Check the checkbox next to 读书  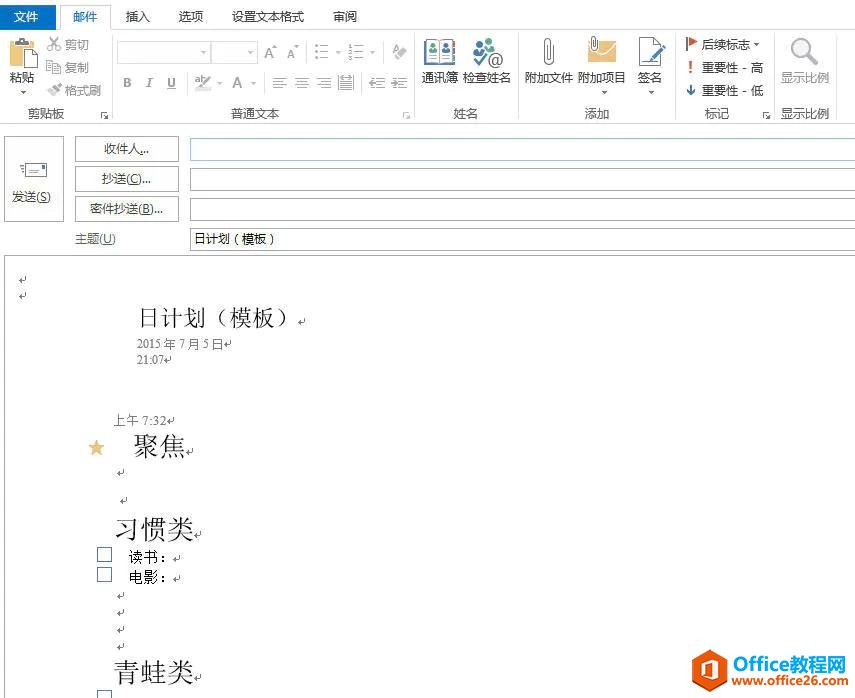point(104,553)
